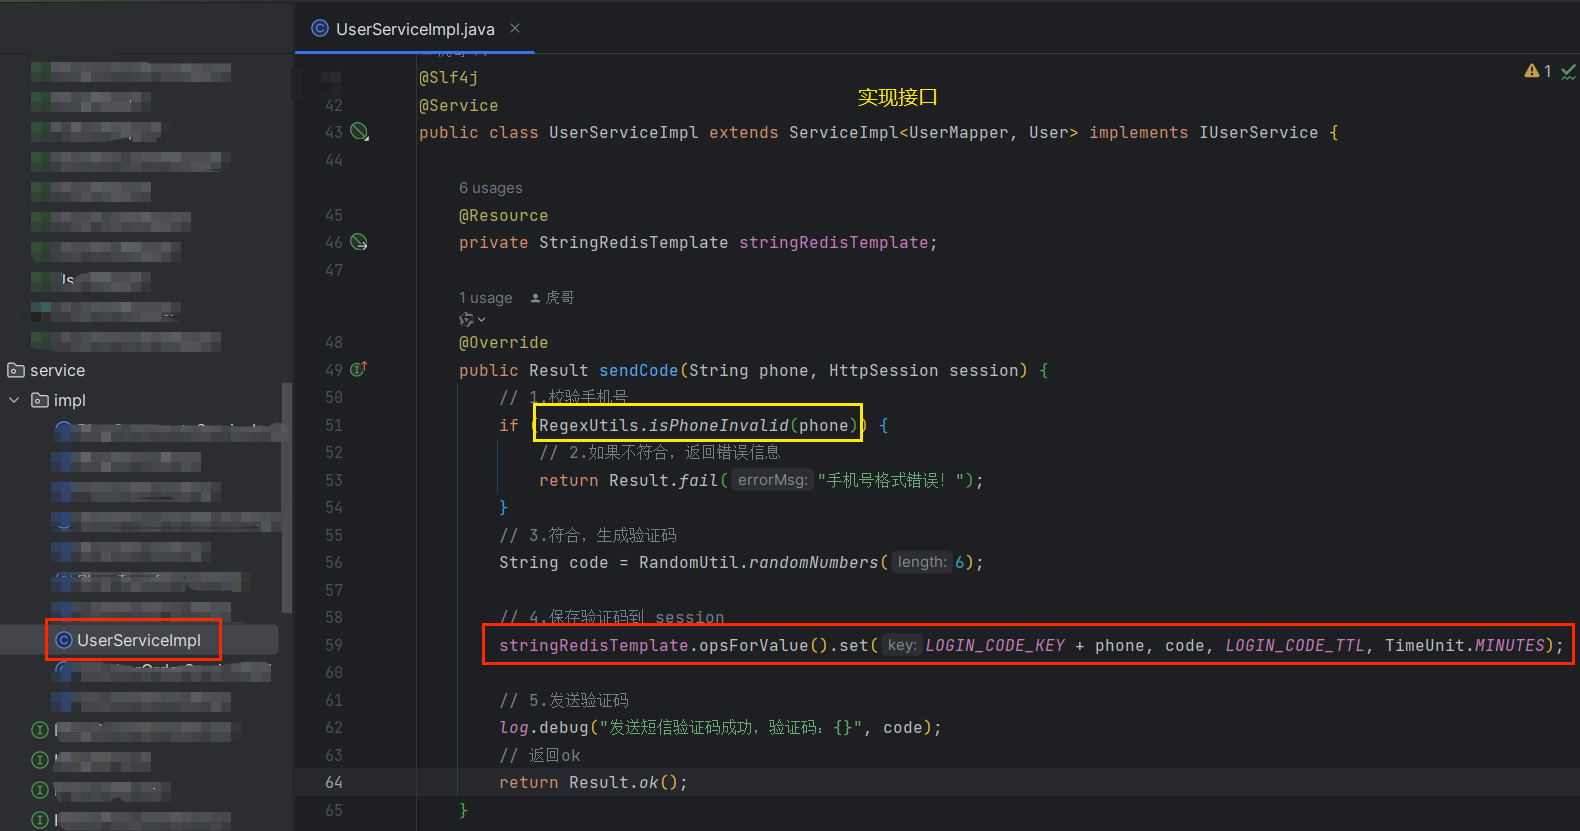
Task: Click the errorMsg: parameter hint
Action: [772, 480]
